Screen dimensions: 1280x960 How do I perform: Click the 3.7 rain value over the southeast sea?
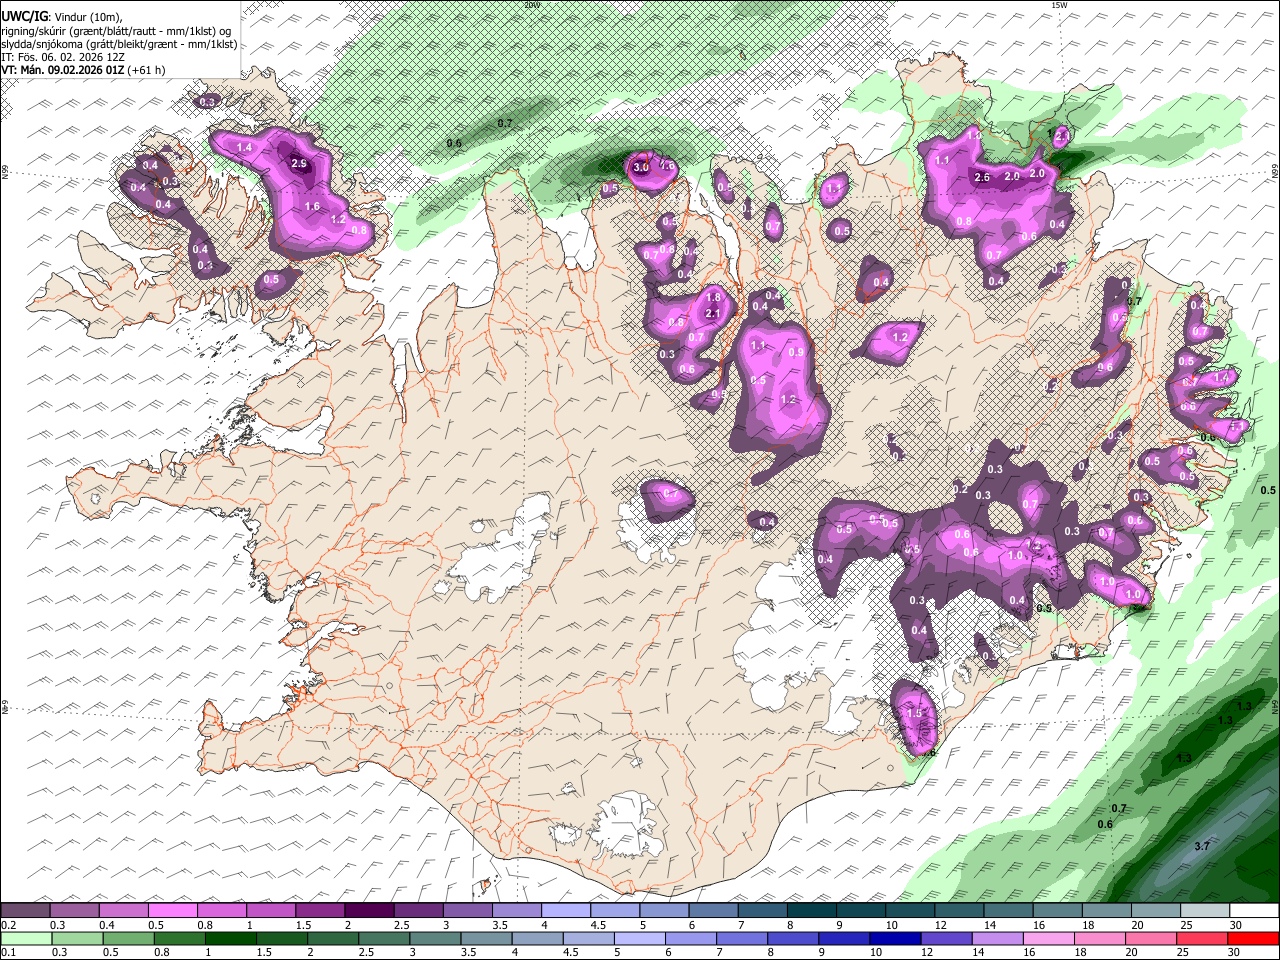1202,846
